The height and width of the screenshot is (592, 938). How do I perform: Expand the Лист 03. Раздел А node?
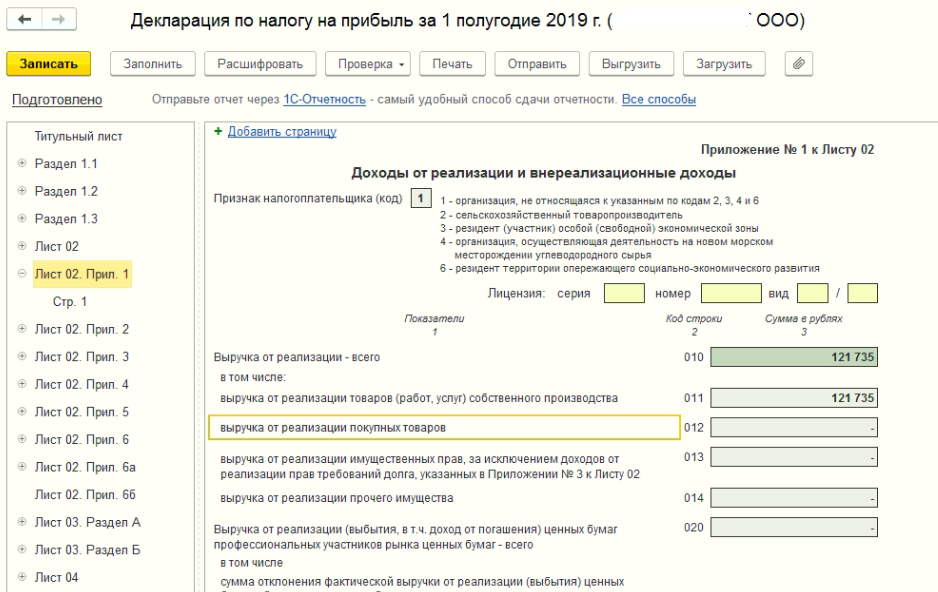(22, 522)
